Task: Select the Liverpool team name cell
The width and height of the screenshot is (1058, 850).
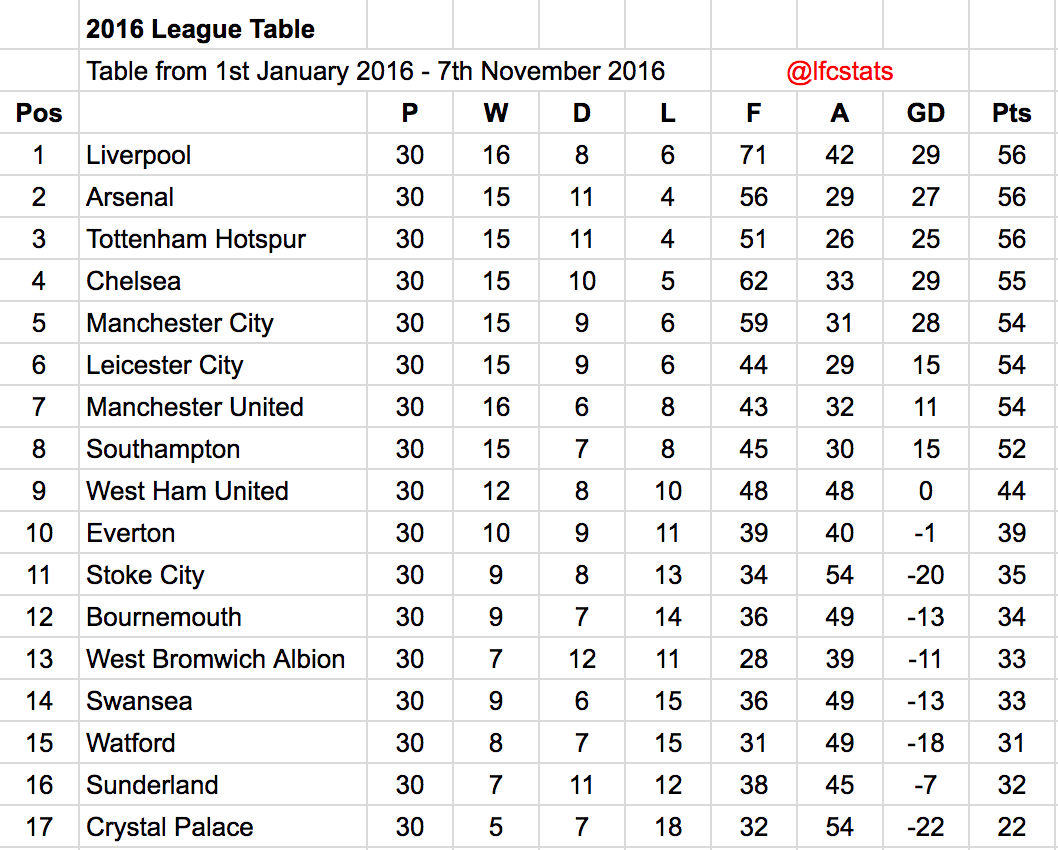Action: tap(223, 154)
